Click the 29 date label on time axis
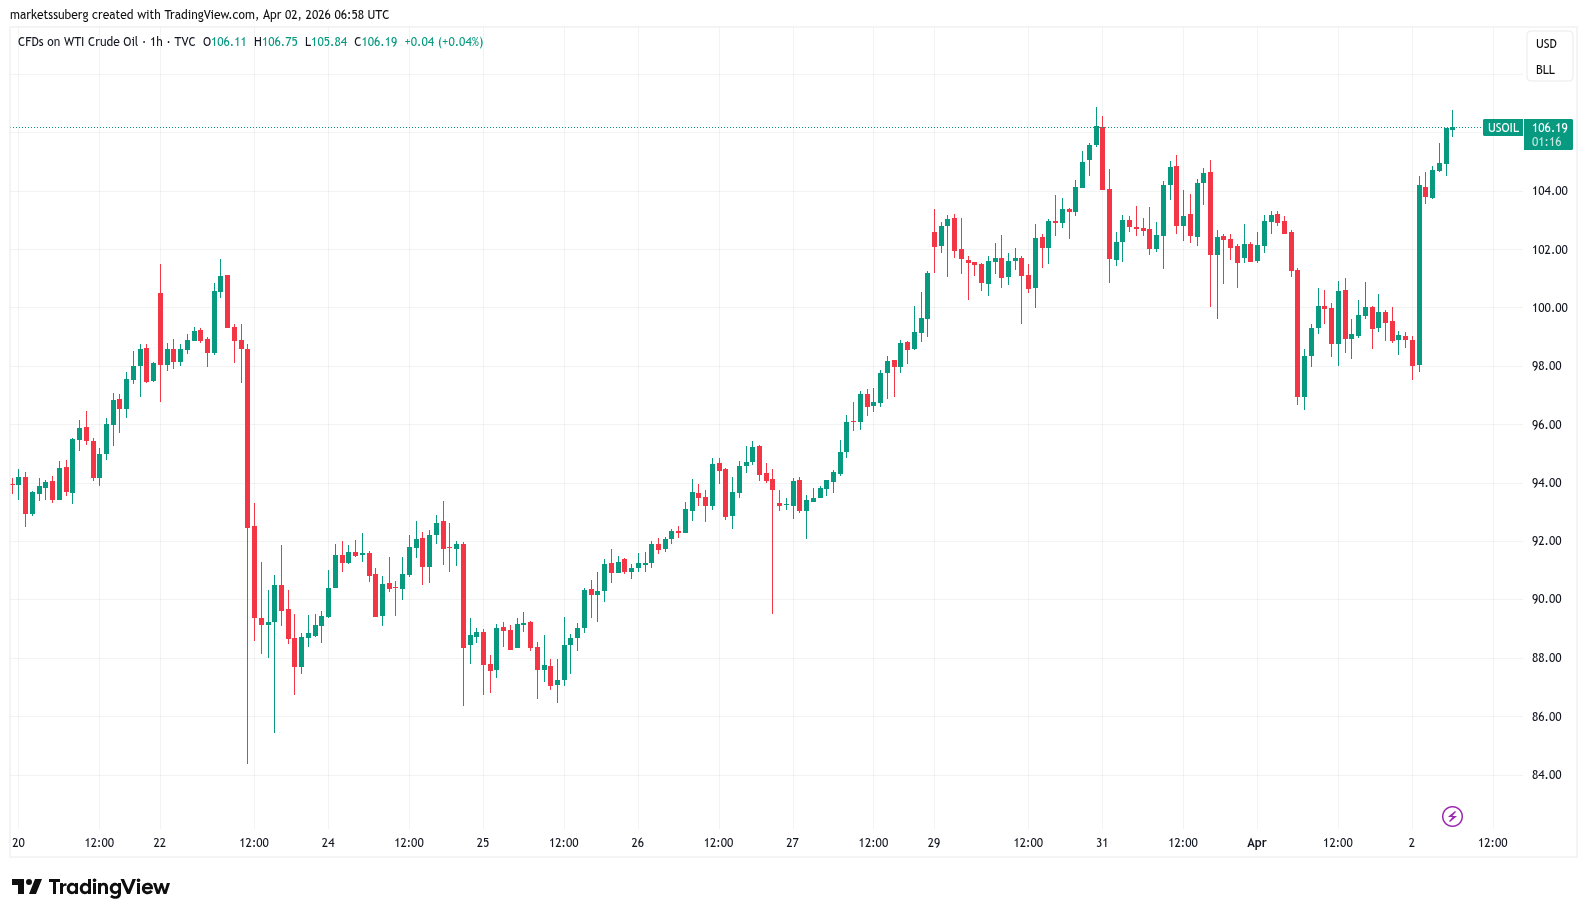 (x=933, y=843)
